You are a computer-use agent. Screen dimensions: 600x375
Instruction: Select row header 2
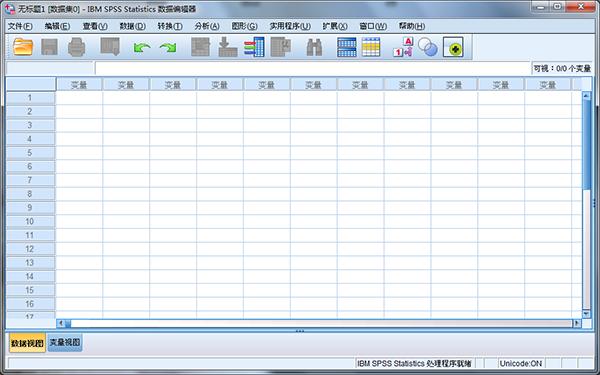tap(31, 112)
